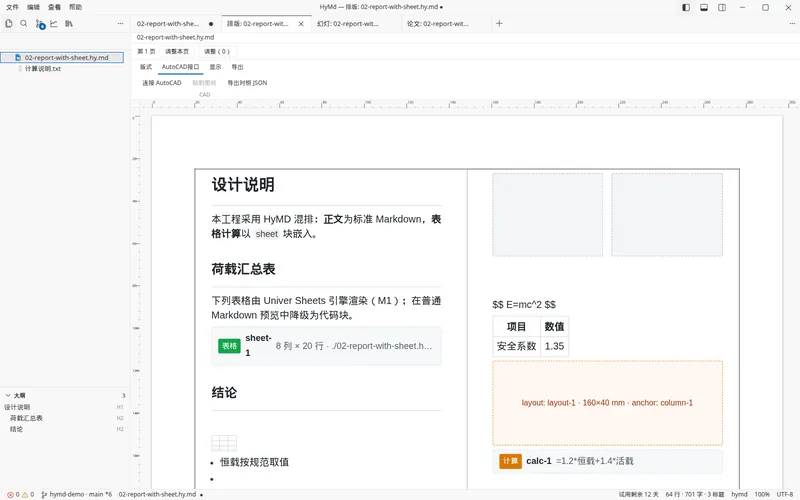Click the 第 1 页 page label
This screenshot has height=500, width=800.
click(x=146, y=52)
